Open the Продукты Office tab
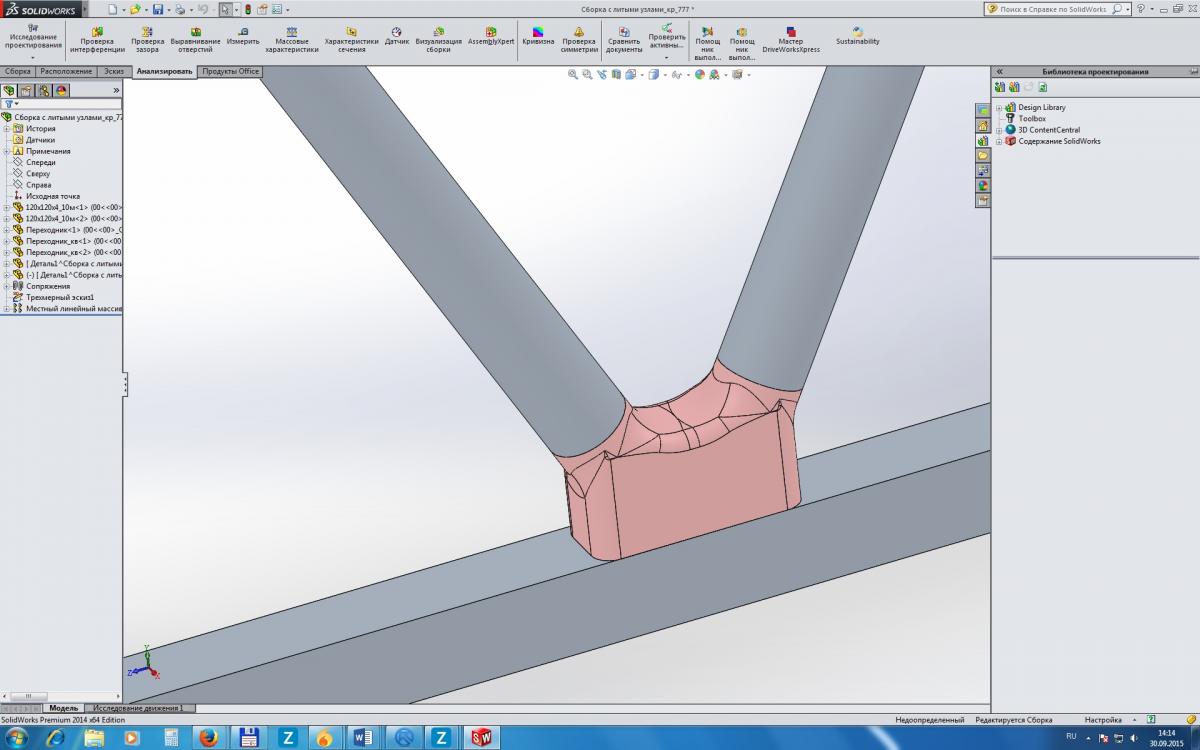Image resolution: width=1200 pixels, height=750 pixels. coord(230,72)
